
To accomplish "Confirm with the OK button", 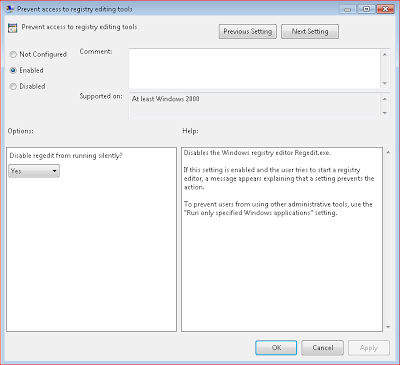I will pos(276,348).
